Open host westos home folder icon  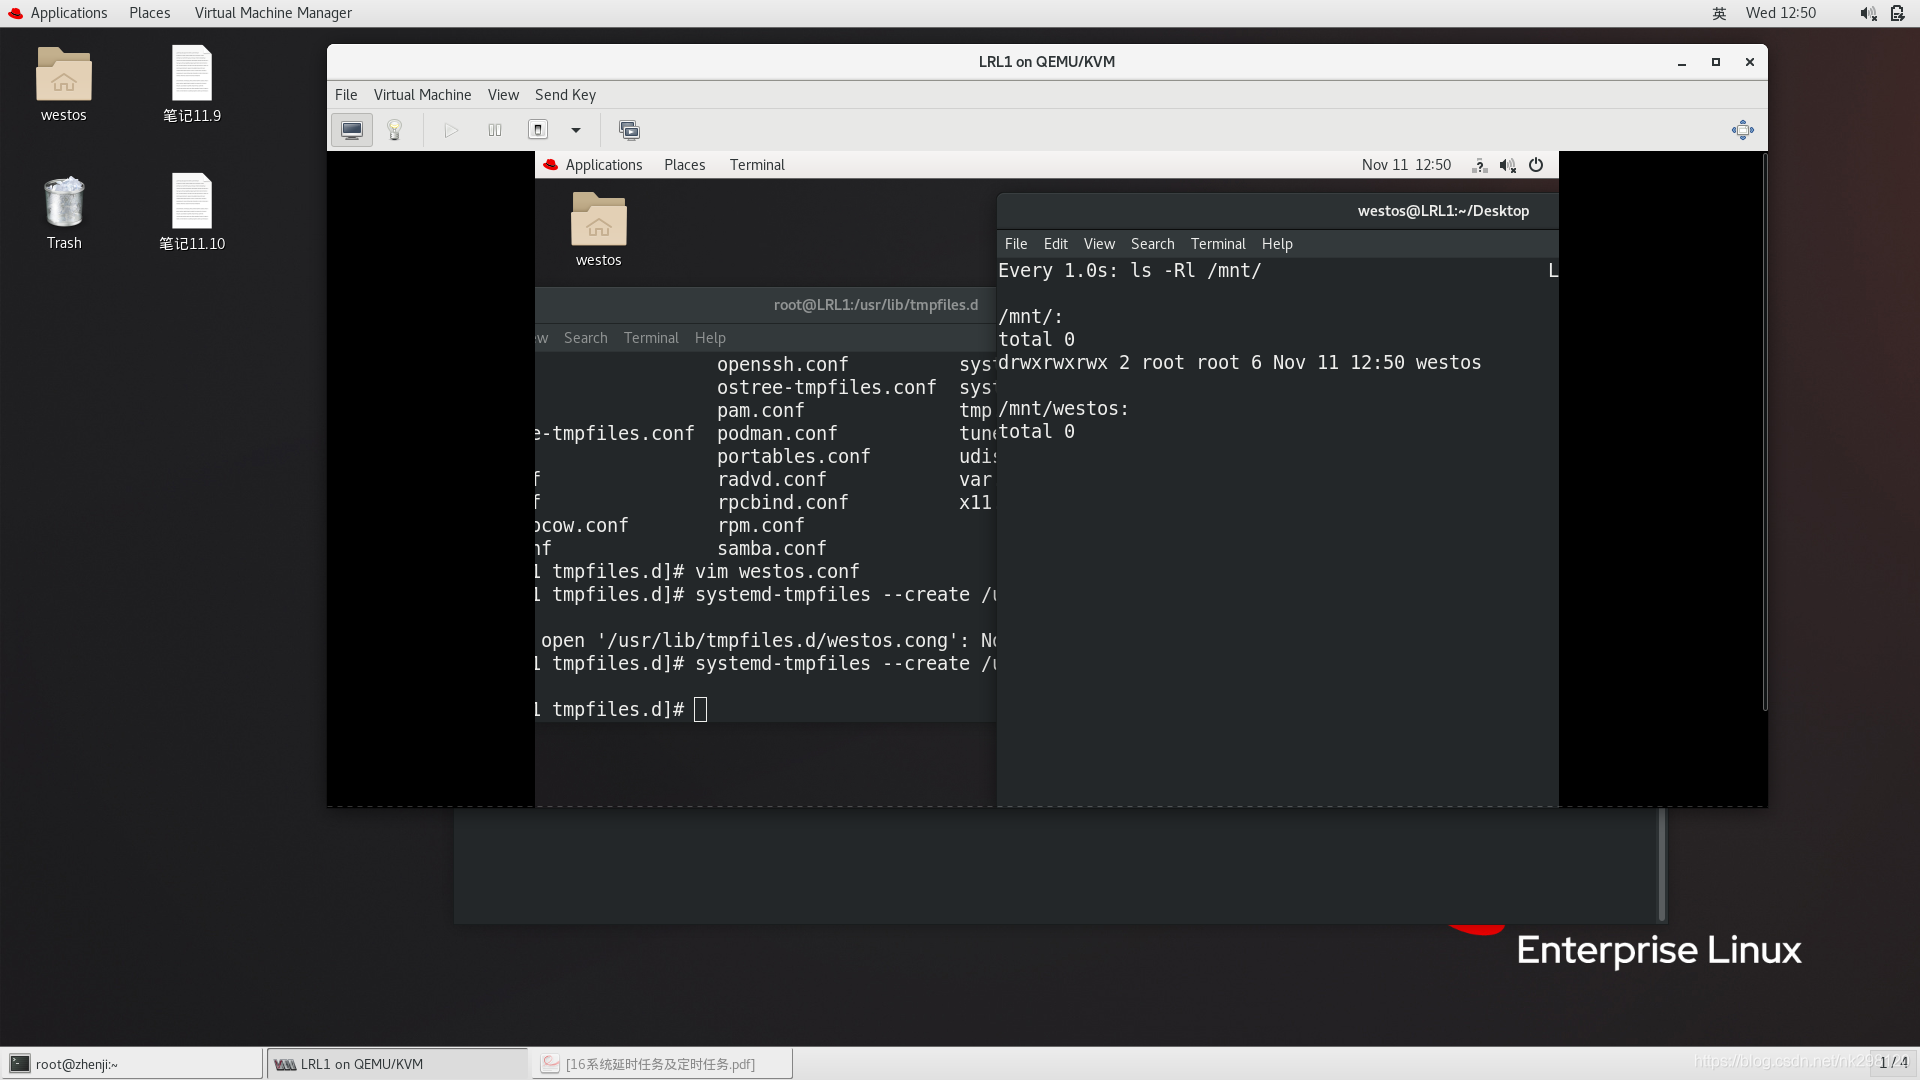click(63, 85)
